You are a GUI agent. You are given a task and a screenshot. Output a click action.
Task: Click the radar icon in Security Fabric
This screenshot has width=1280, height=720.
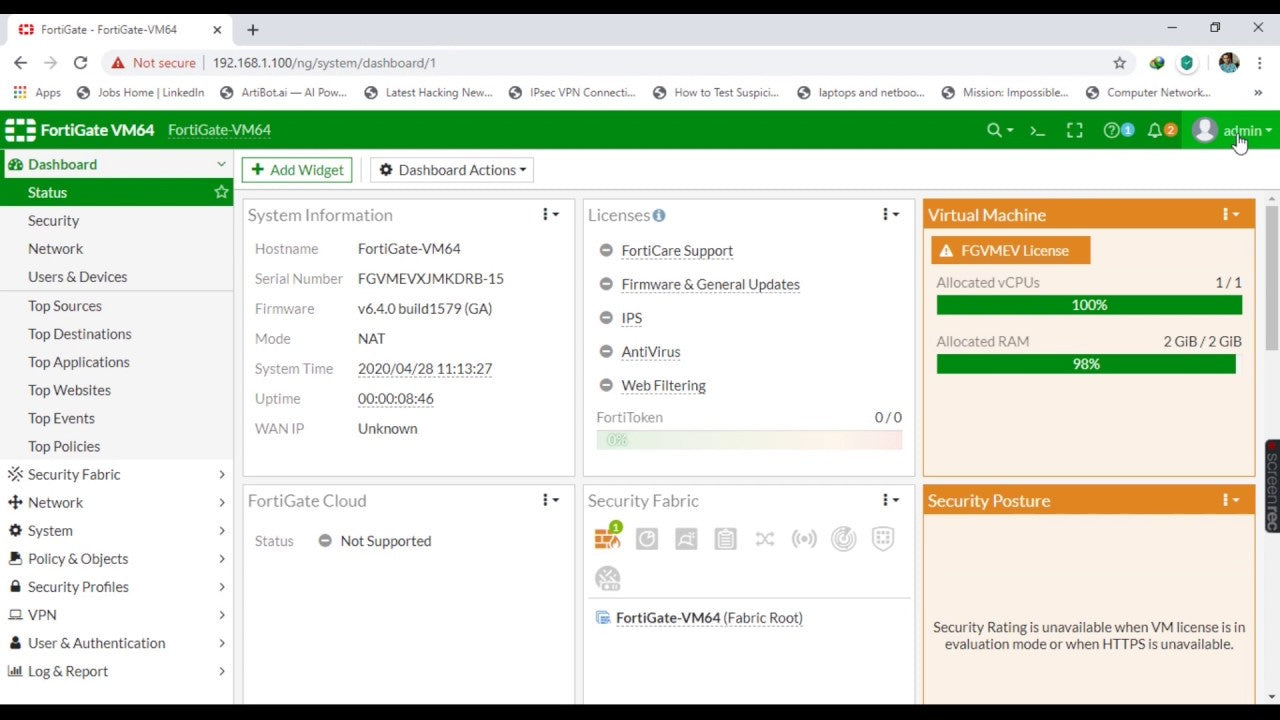844,539
